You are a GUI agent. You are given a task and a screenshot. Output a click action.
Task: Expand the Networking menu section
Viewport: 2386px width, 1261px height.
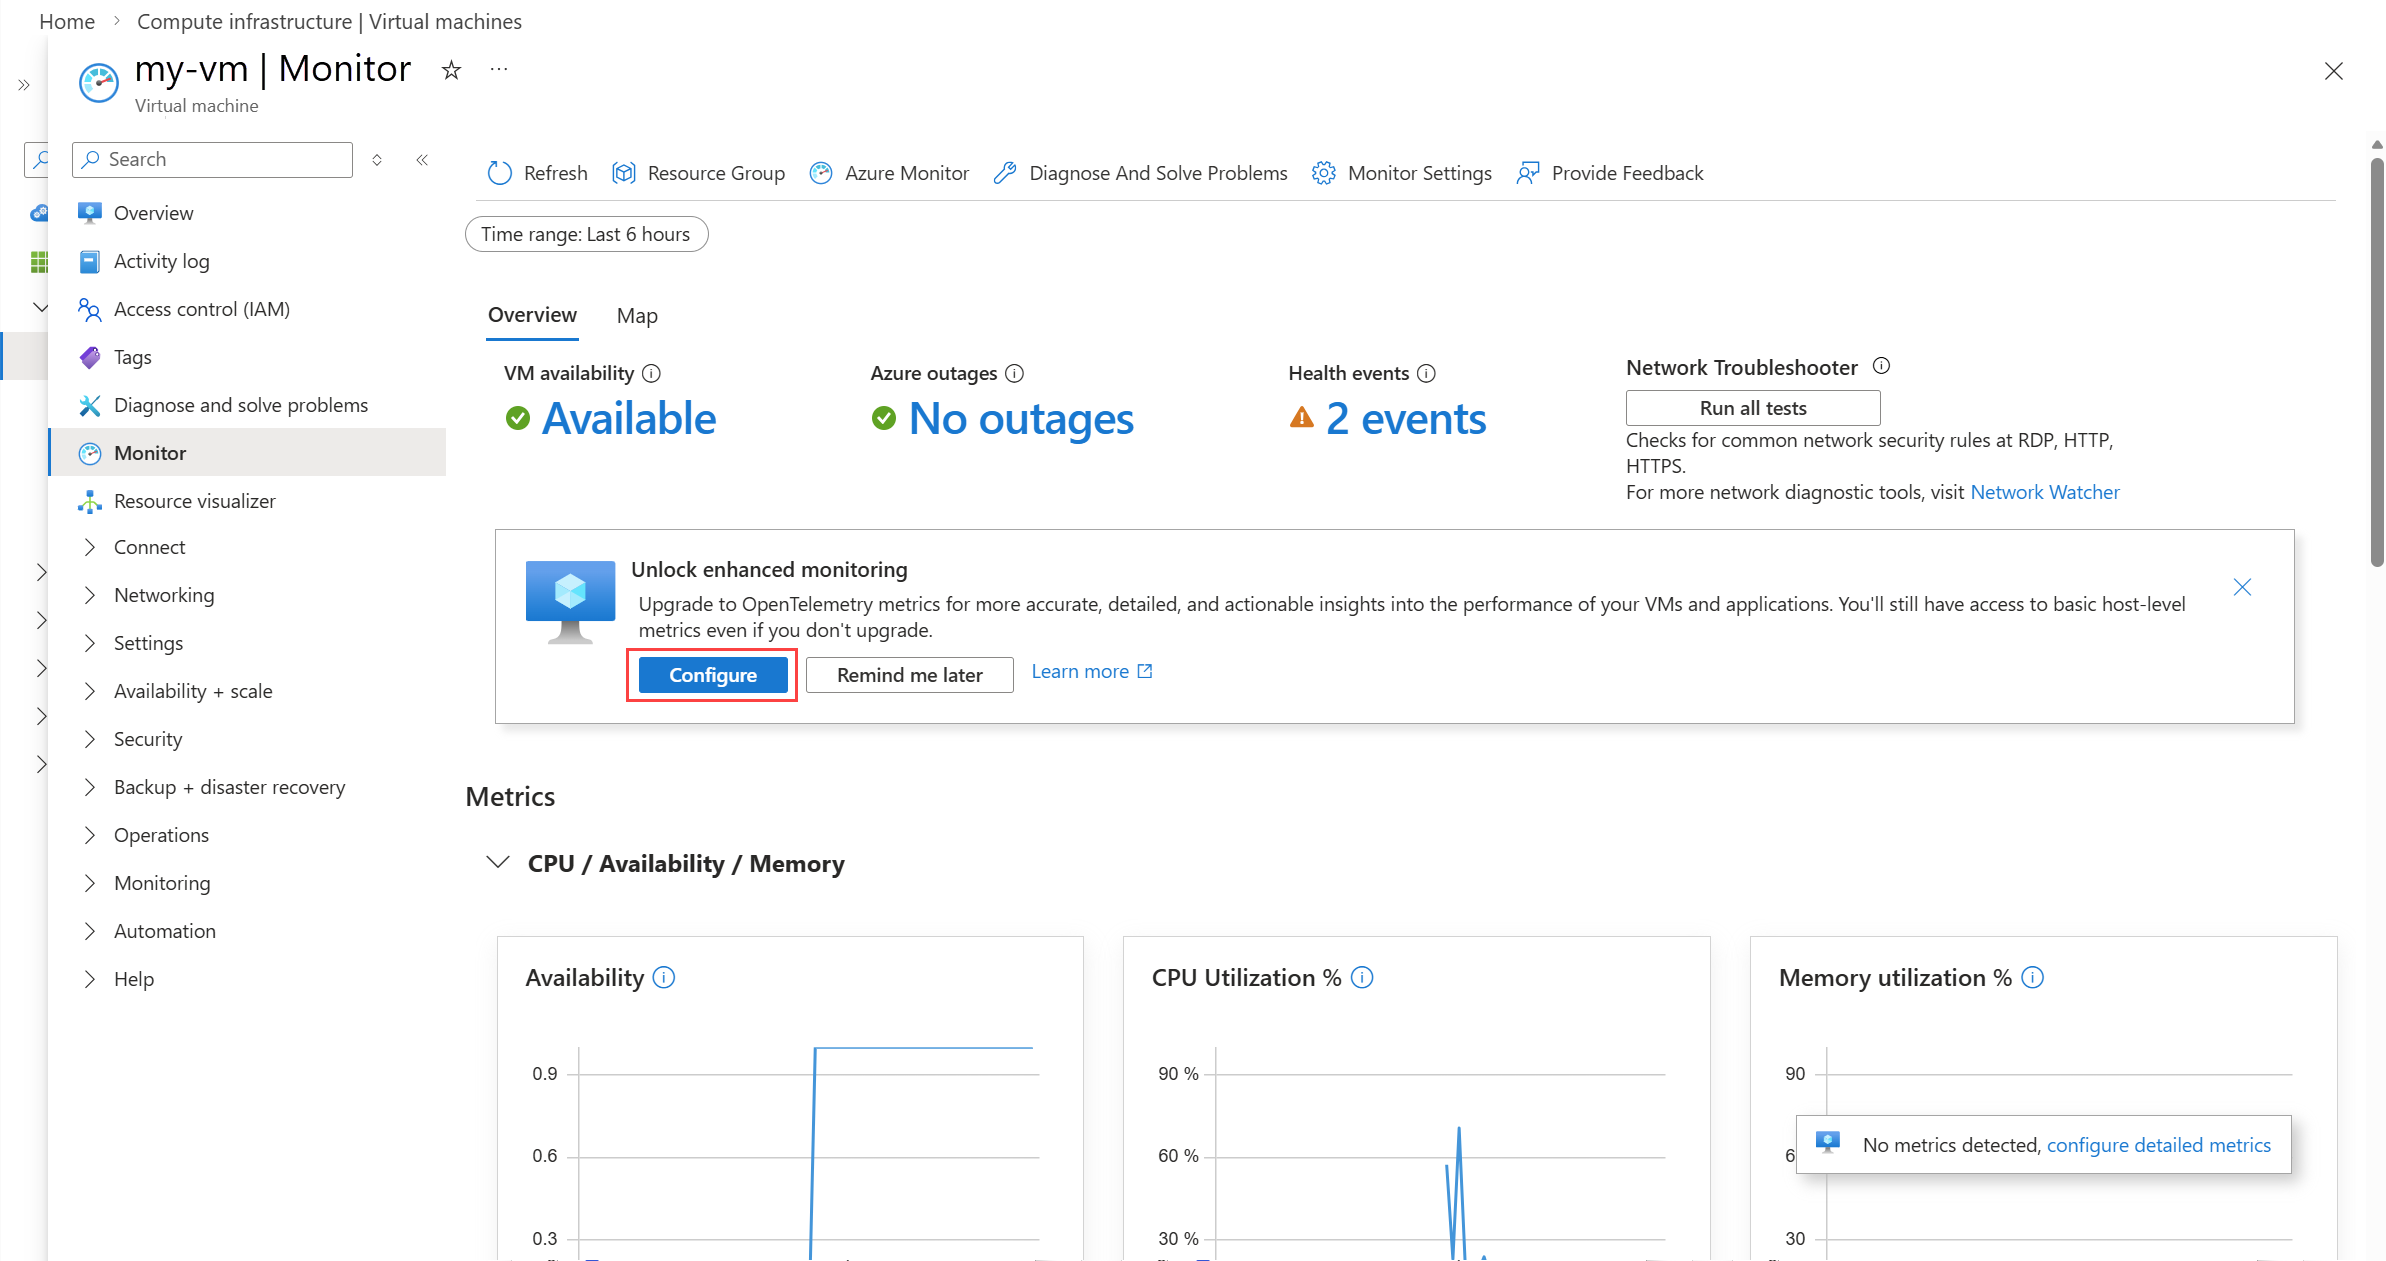point(90,595)
